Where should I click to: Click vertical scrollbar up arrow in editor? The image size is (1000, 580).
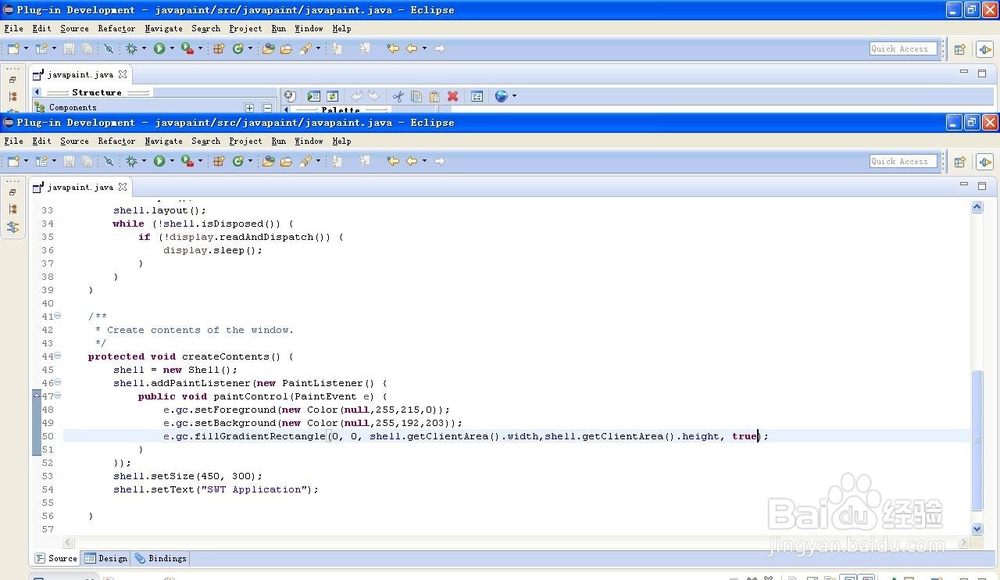[977, 207]
